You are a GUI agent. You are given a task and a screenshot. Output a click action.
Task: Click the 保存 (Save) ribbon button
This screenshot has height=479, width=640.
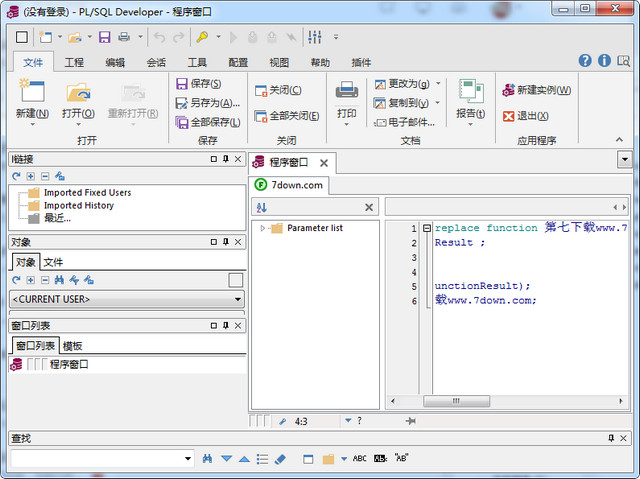point(198,84)
